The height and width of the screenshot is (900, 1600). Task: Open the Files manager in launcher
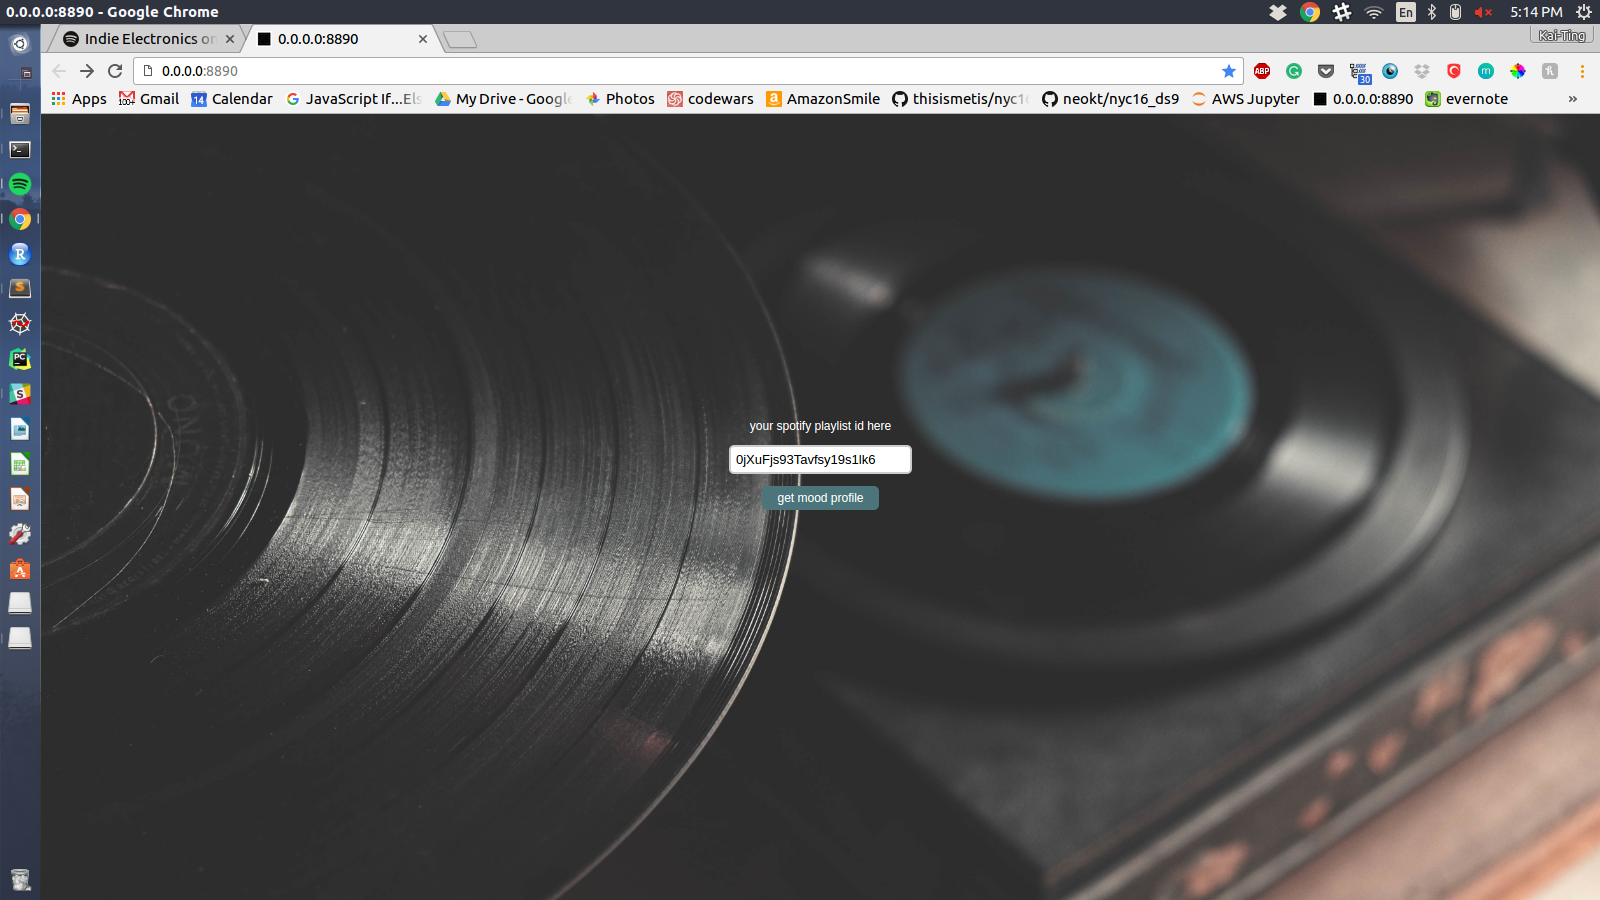[x=20, y=114]
